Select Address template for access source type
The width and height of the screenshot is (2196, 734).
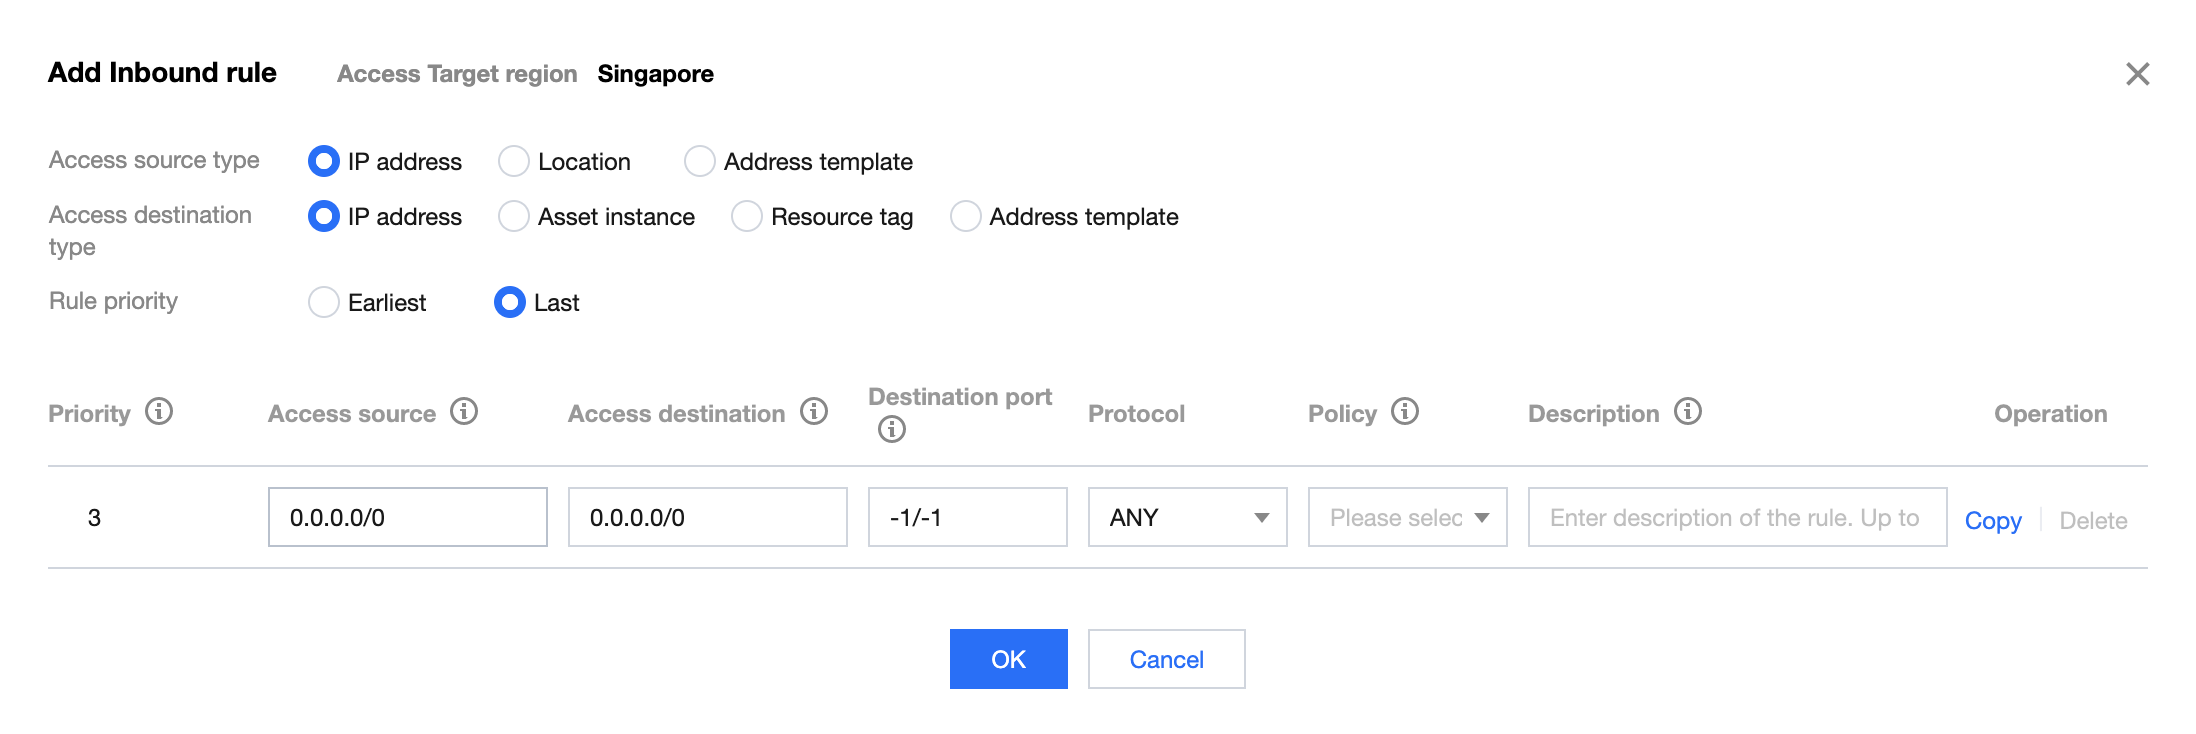(700, 161)
